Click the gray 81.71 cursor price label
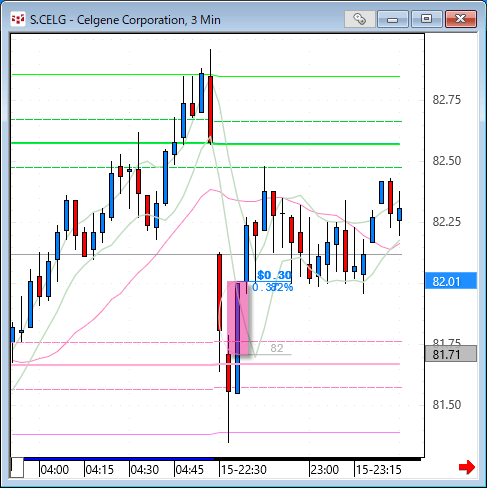487x488 pixels. [x=451, y=354]
